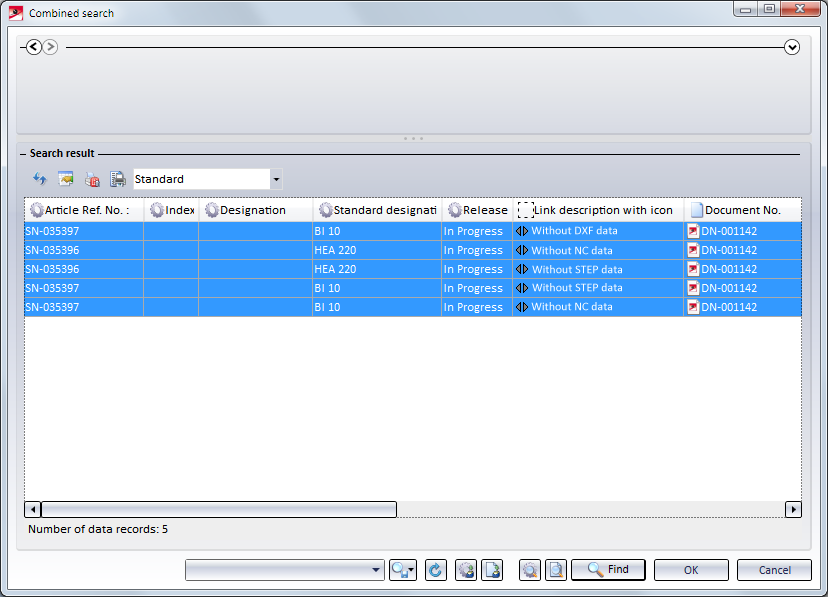Click the Standard designation column header

pyautogui.click(x=377, y=210)
